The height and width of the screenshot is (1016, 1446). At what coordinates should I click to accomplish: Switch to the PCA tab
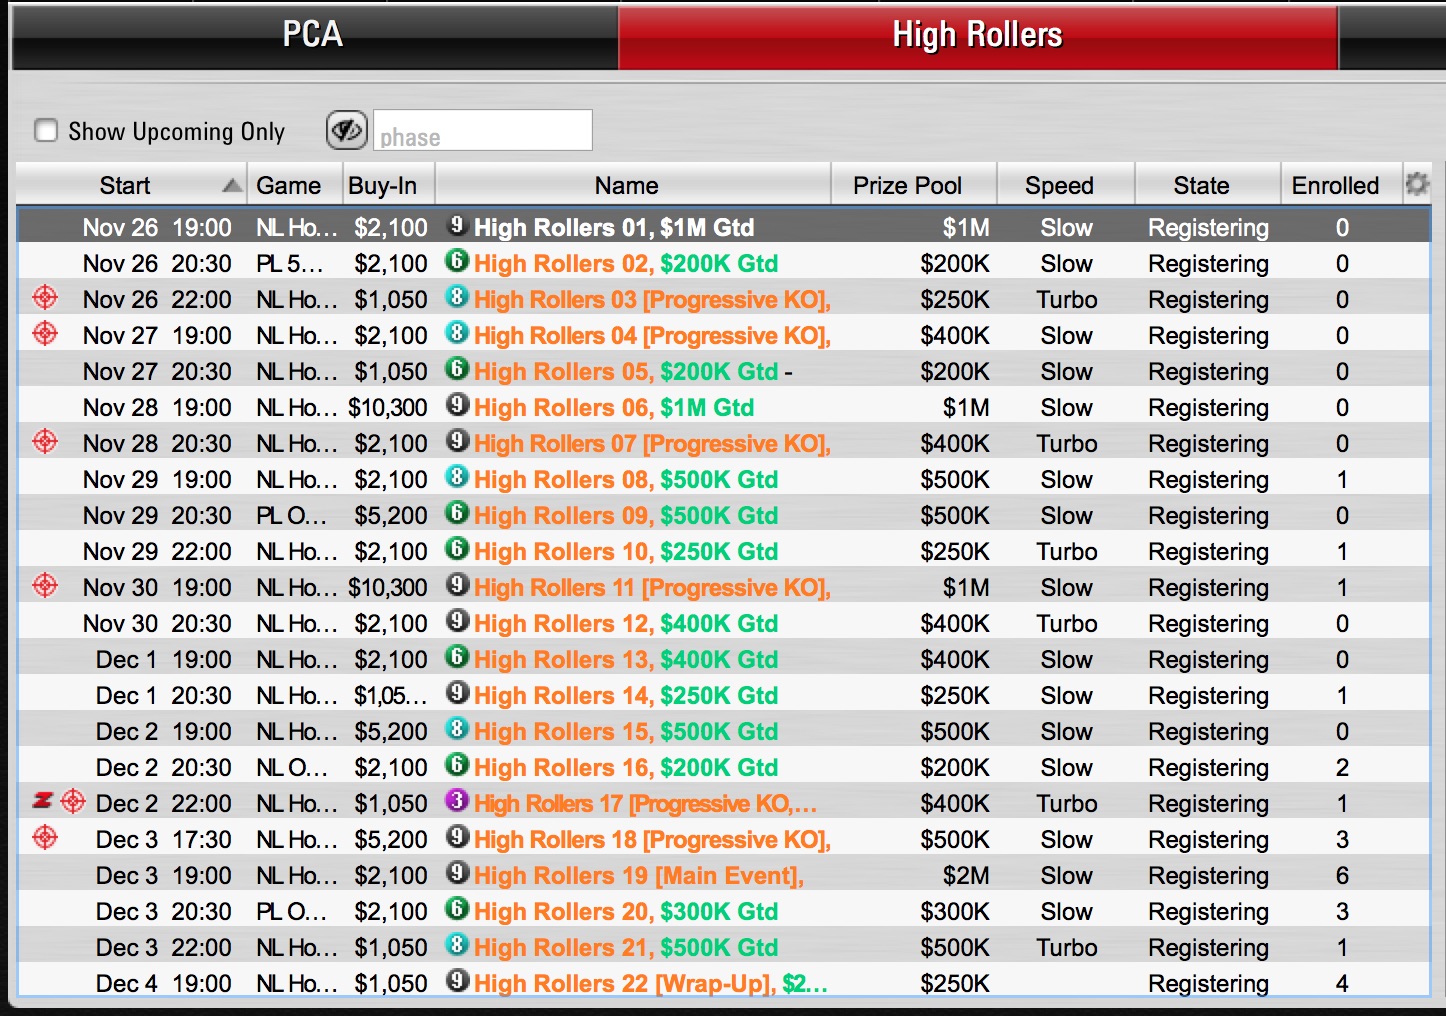313,35
